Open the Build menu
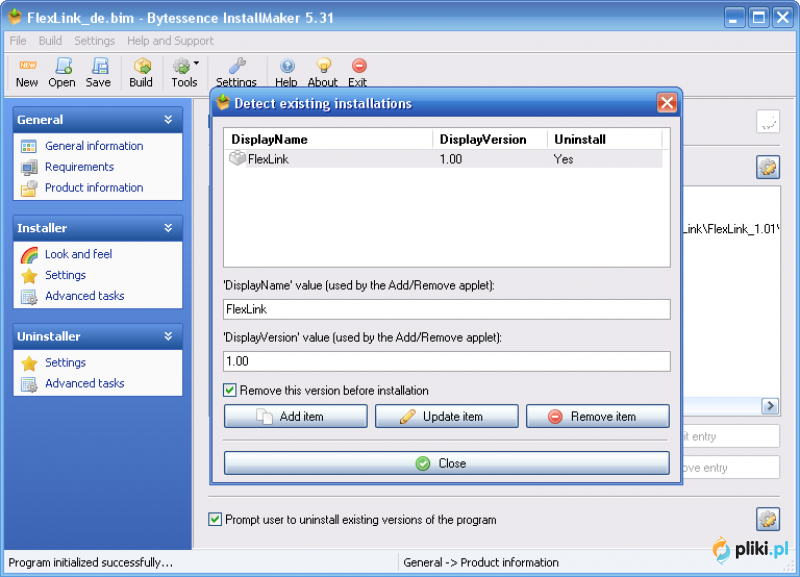 [51, 41]
